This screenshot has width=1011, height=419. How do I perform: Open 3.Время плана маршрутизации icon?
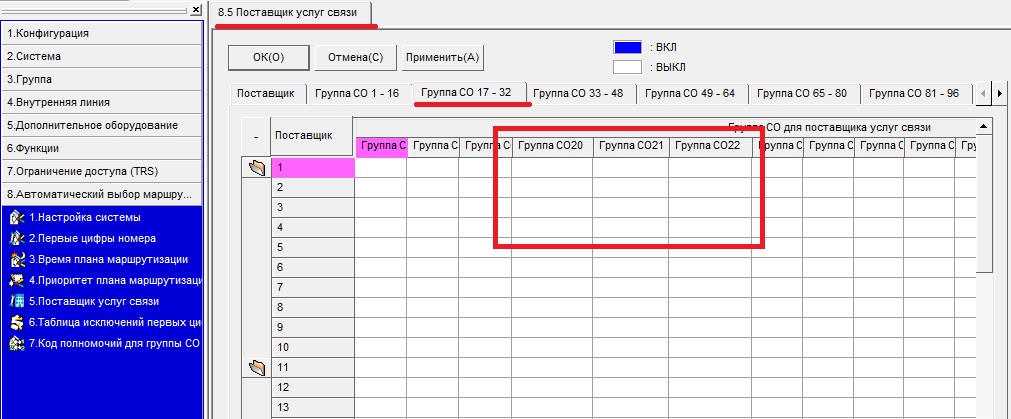(17, 260)
